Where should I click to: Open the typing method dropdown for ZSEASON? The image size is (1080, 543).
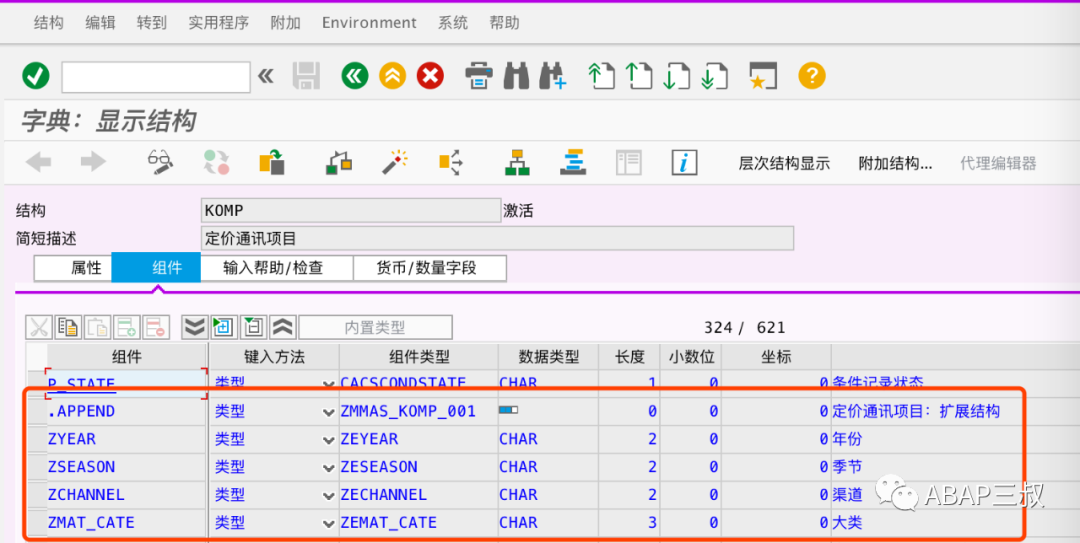(329, 467)
